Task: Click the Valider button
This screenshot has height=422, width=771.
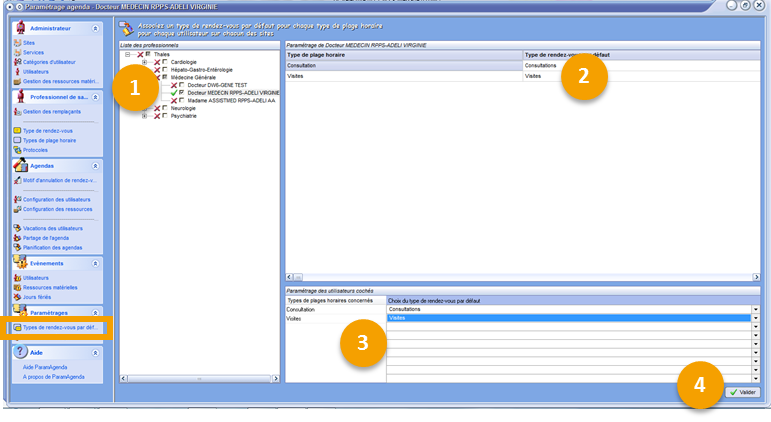Action: click(743, 392)
